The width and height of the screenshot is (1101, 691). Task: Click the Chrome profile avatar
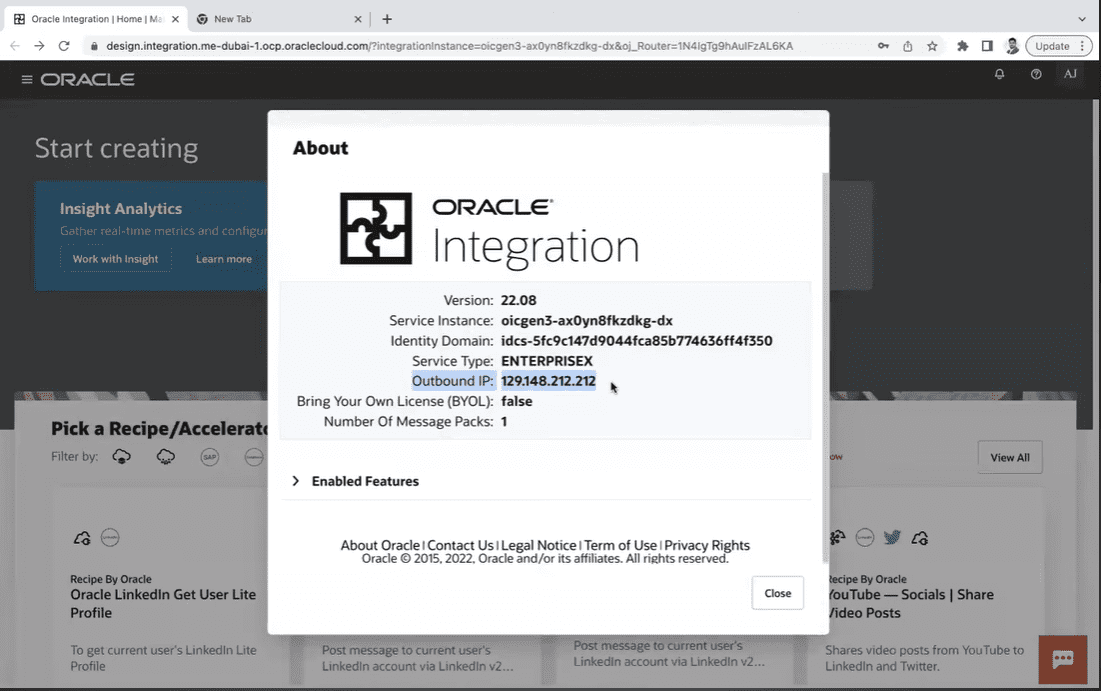tap(1012, 46)
